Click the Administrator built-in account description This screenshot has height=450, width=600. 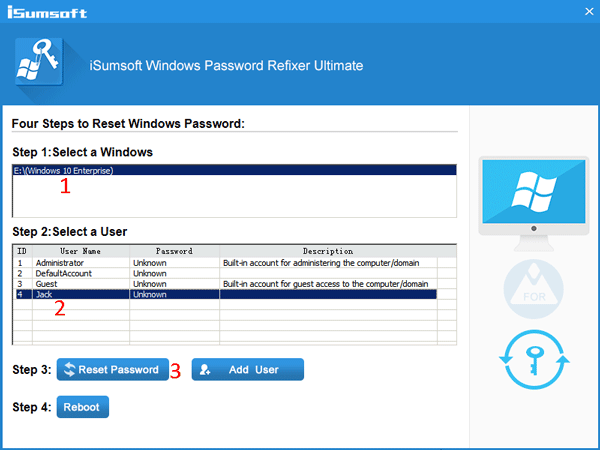[x=321, y=263]
